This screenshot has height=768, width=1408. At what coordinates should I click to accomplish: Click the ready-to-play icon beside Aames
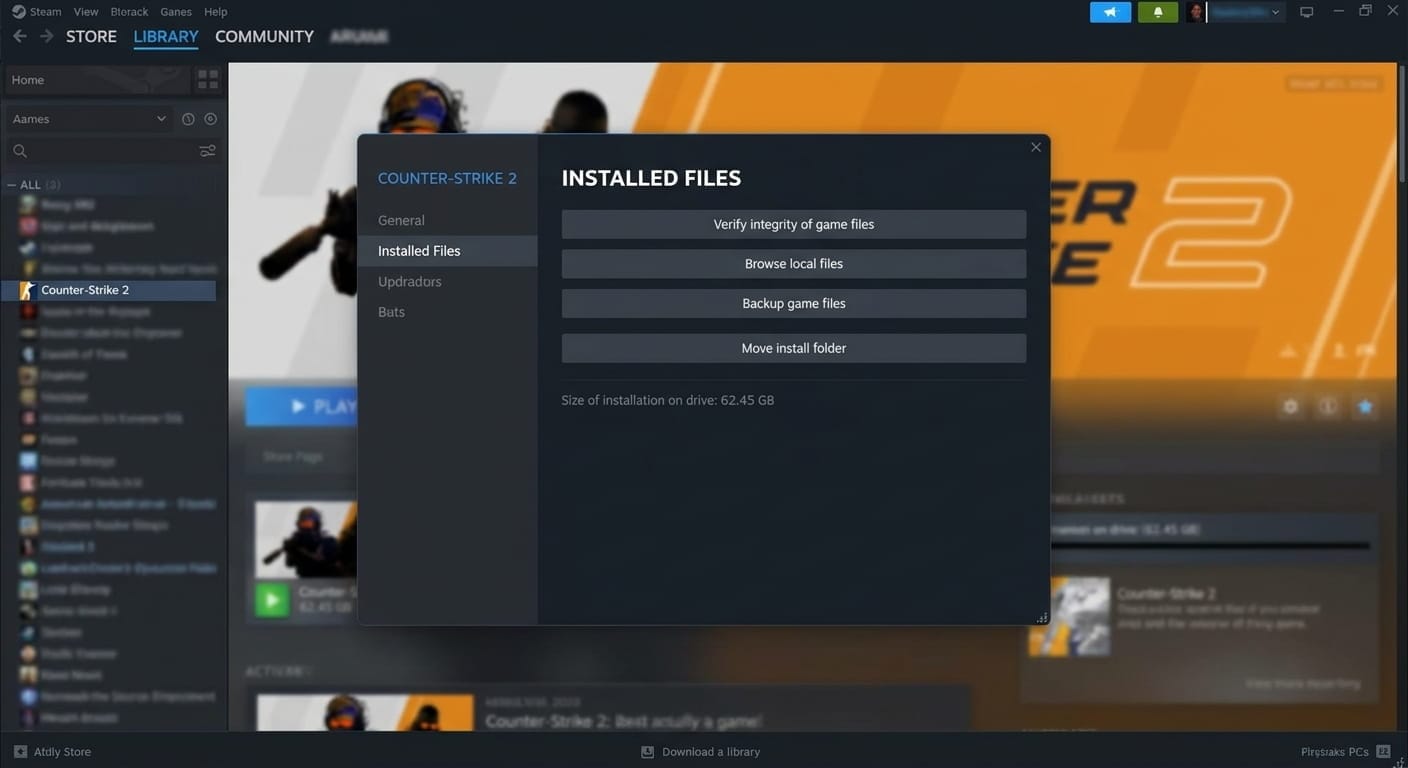[x=210, y=119]
